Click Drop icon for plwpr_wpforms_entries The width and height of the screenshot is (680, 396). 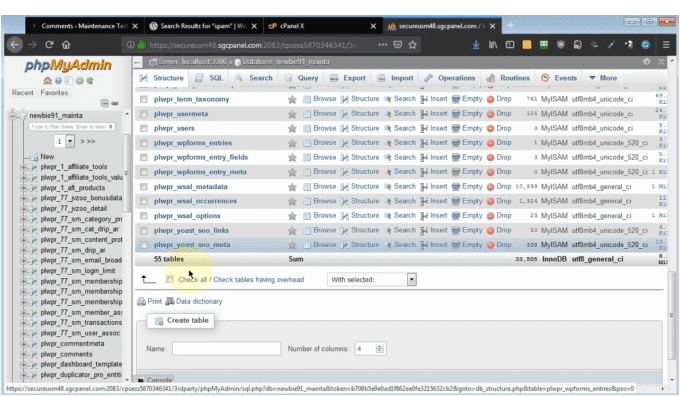tap(490, 143)
